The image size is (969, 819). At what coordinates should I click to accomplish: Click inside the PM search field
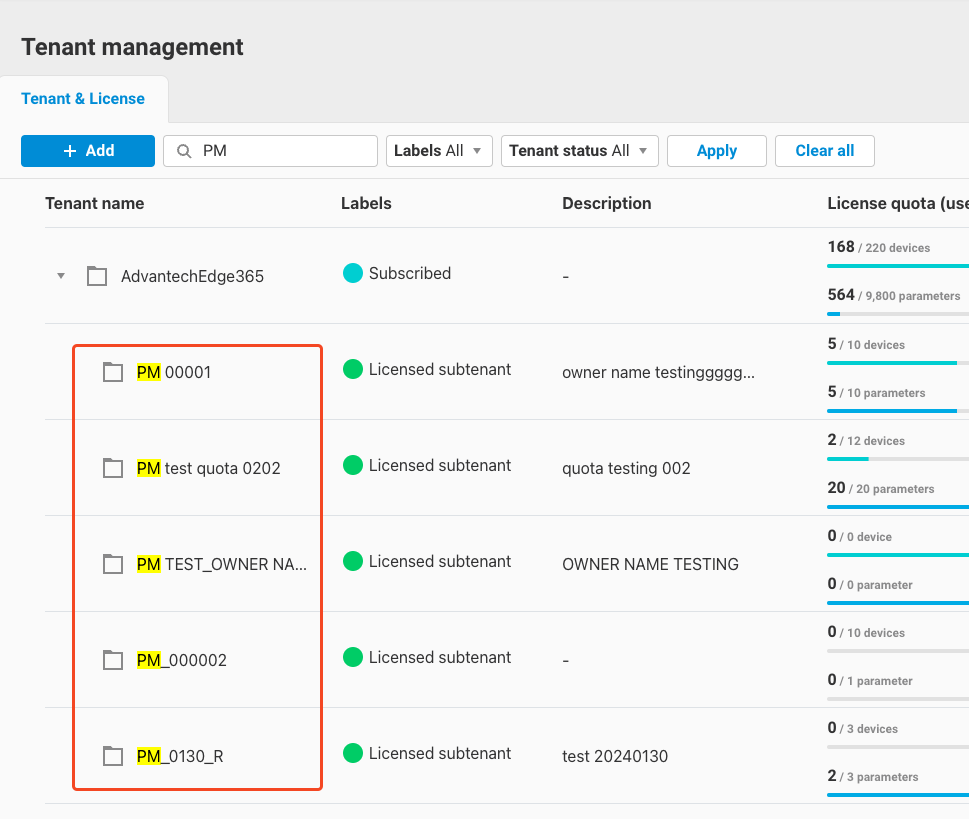click(270, 150)
